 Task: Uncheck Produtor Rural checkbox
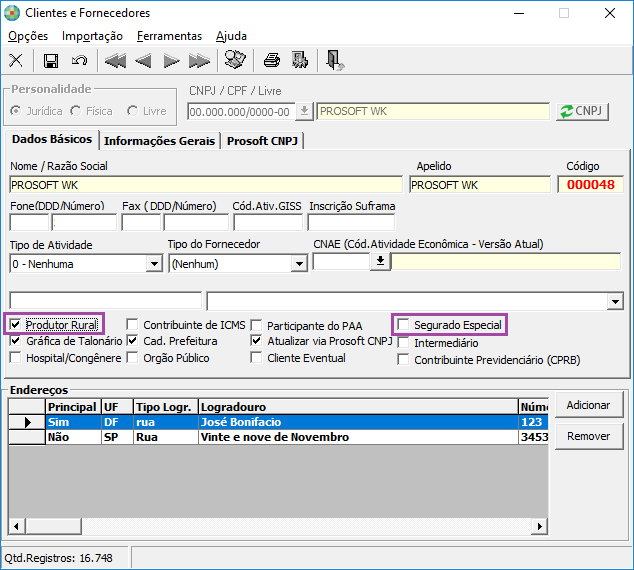[15, 324]
